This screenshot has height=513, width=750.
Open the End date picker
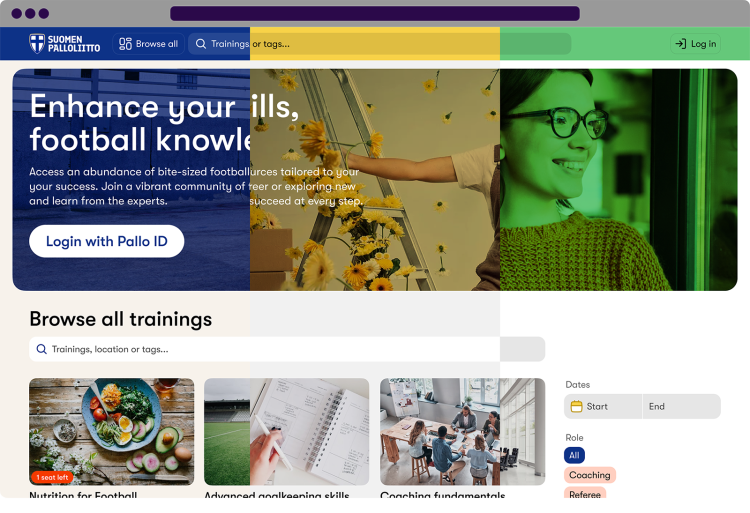682,406
